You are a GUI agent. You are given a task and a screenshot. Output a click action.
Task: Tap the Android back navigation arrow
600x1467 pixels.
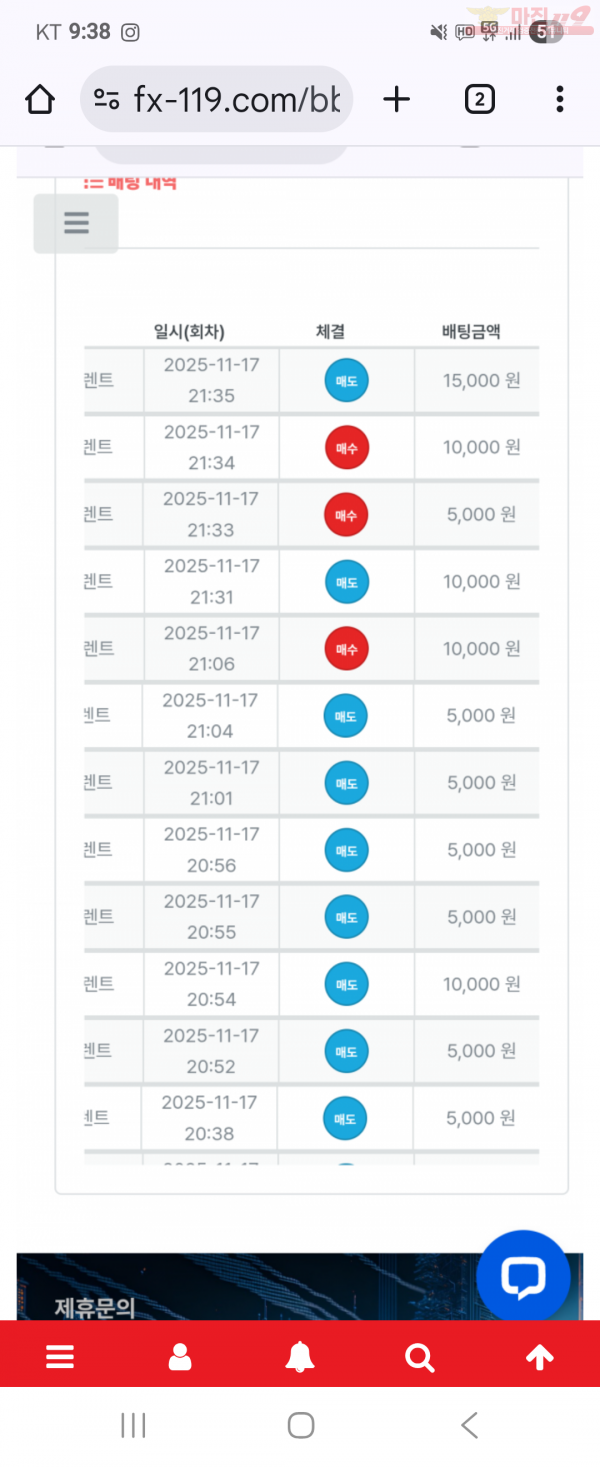click(x=468, y=1424)
